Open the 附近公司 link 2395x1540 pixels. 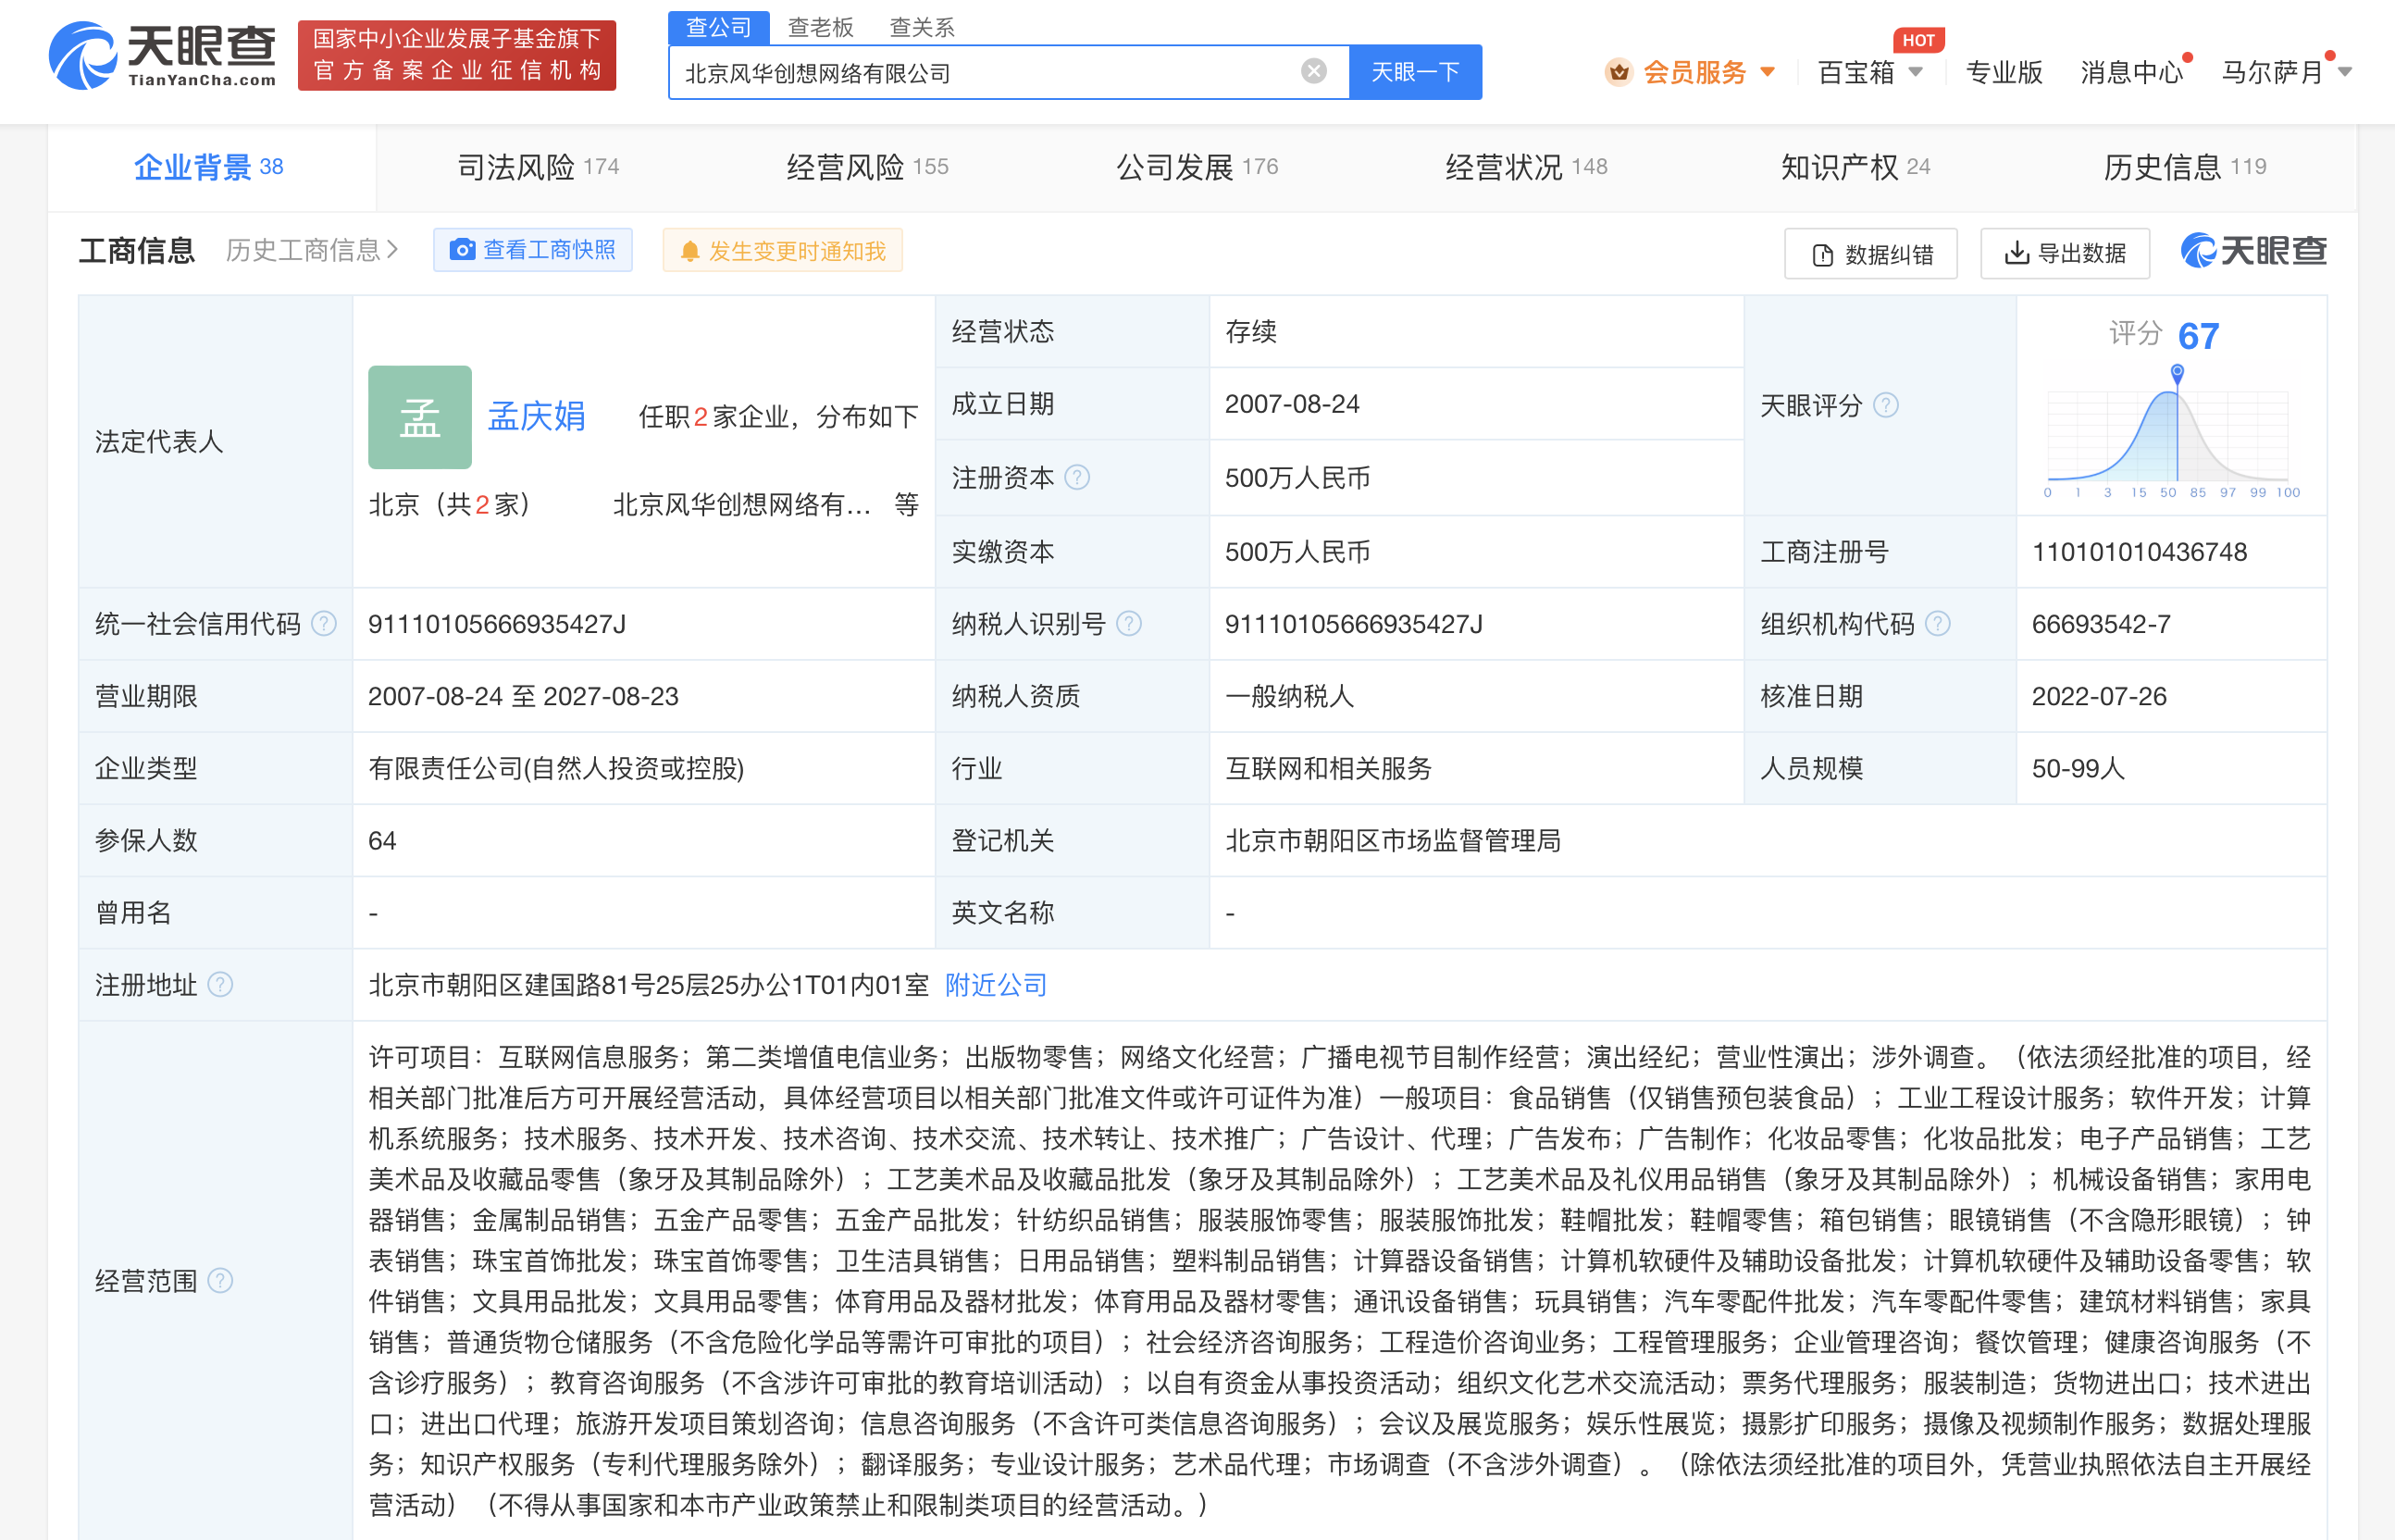tap(996, 985)
